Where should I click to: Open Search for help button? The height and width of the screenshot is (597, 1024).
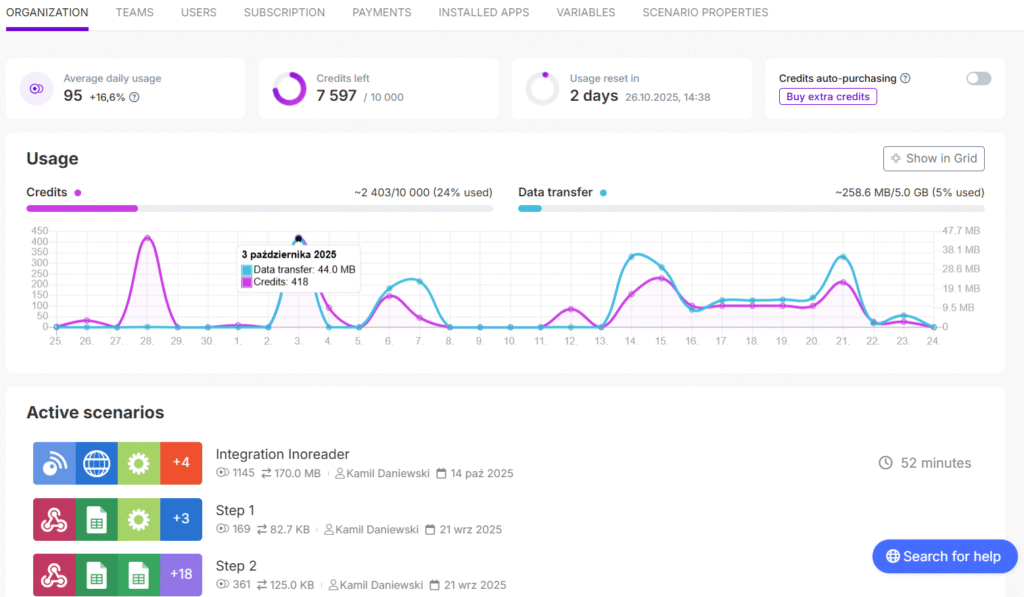tap(944, 557)
